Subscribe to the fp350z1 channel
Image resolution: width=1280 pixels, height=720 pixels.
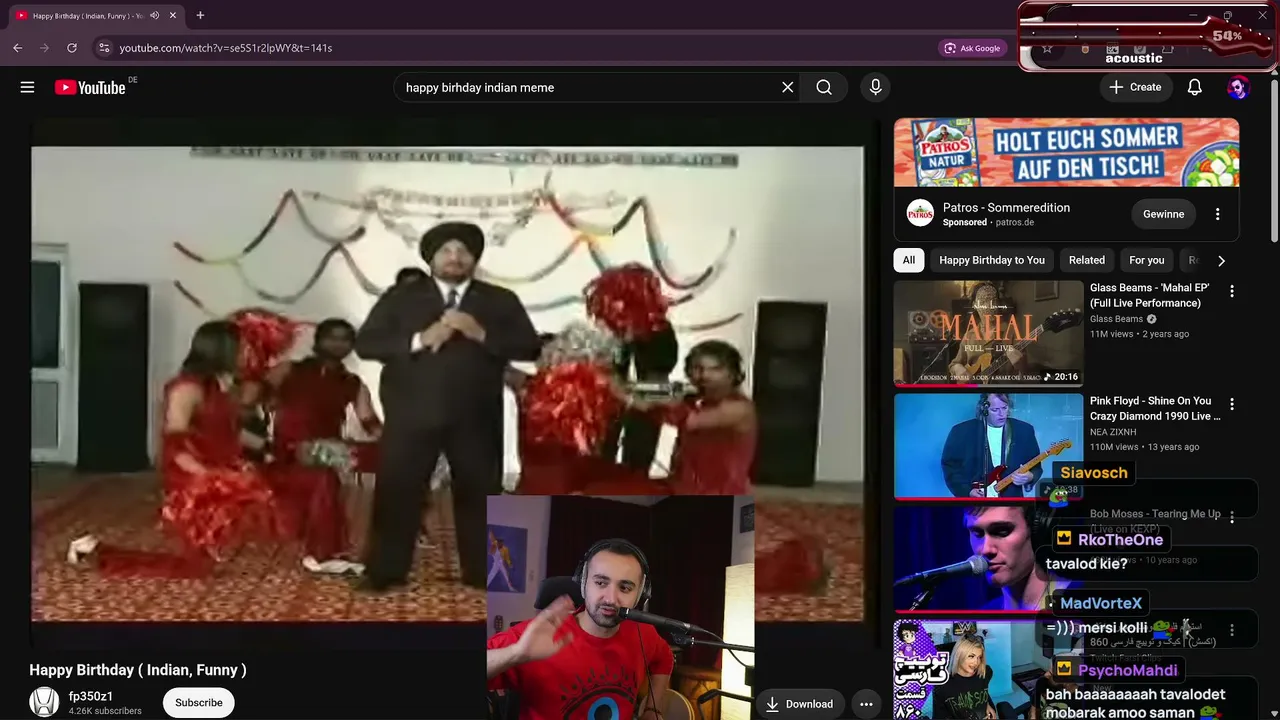coord(199,702)
